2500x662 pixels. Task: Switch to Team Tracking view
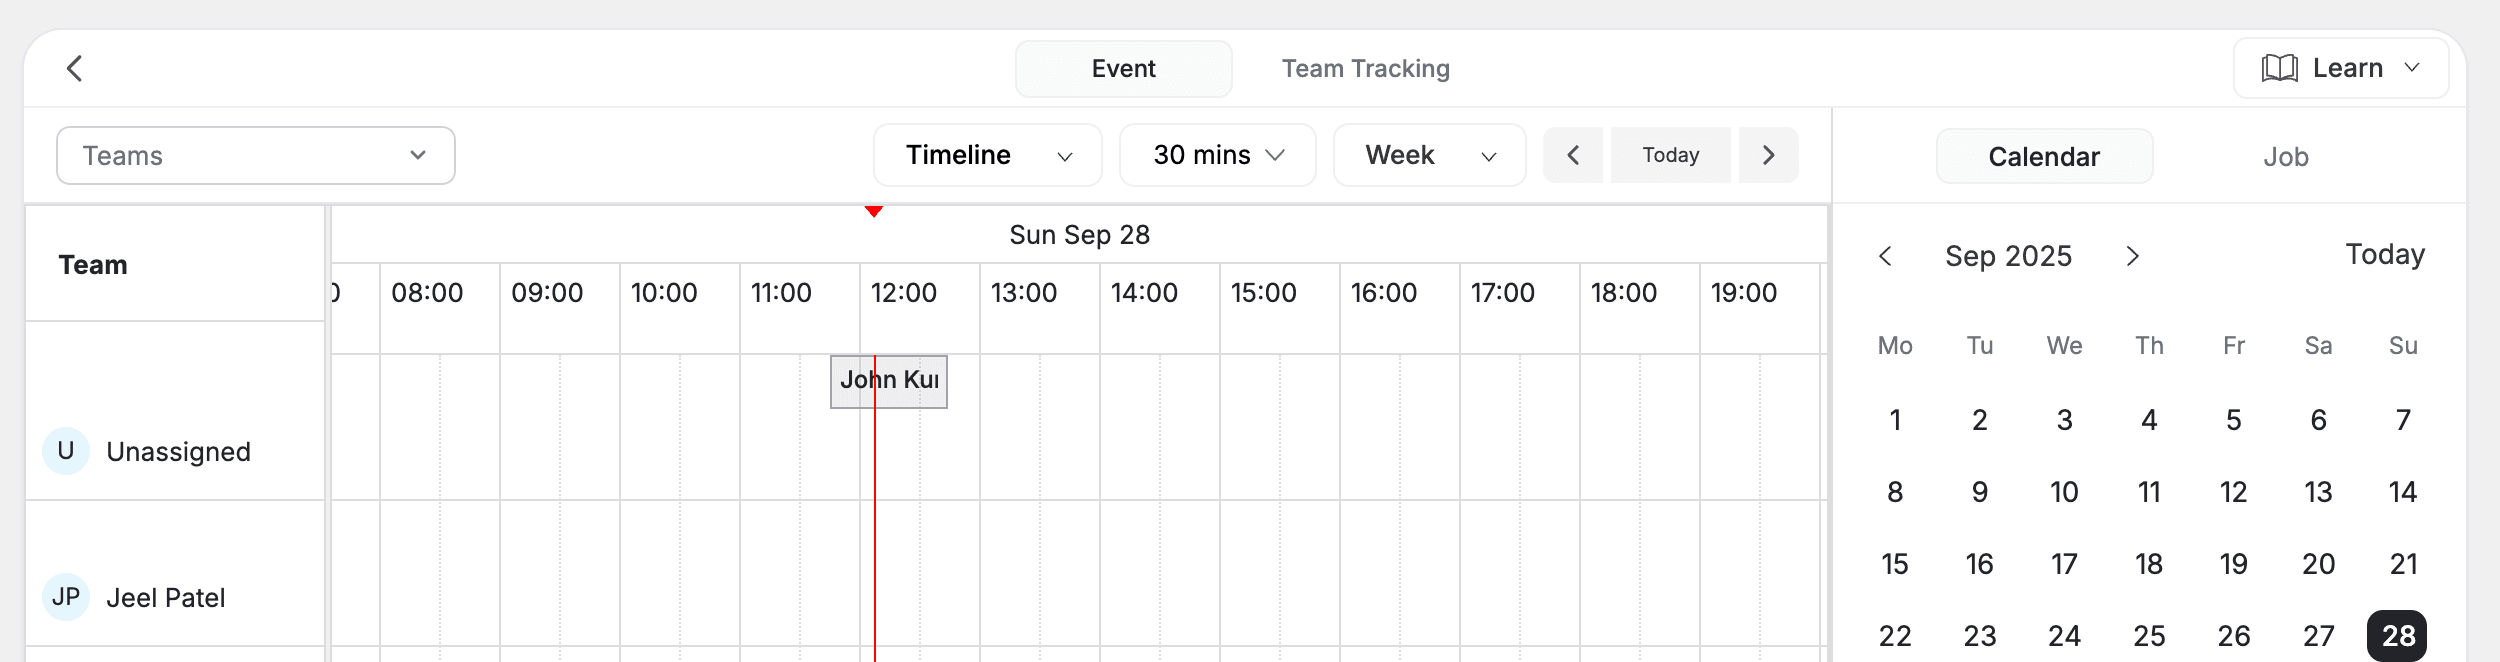[1364, 68]
